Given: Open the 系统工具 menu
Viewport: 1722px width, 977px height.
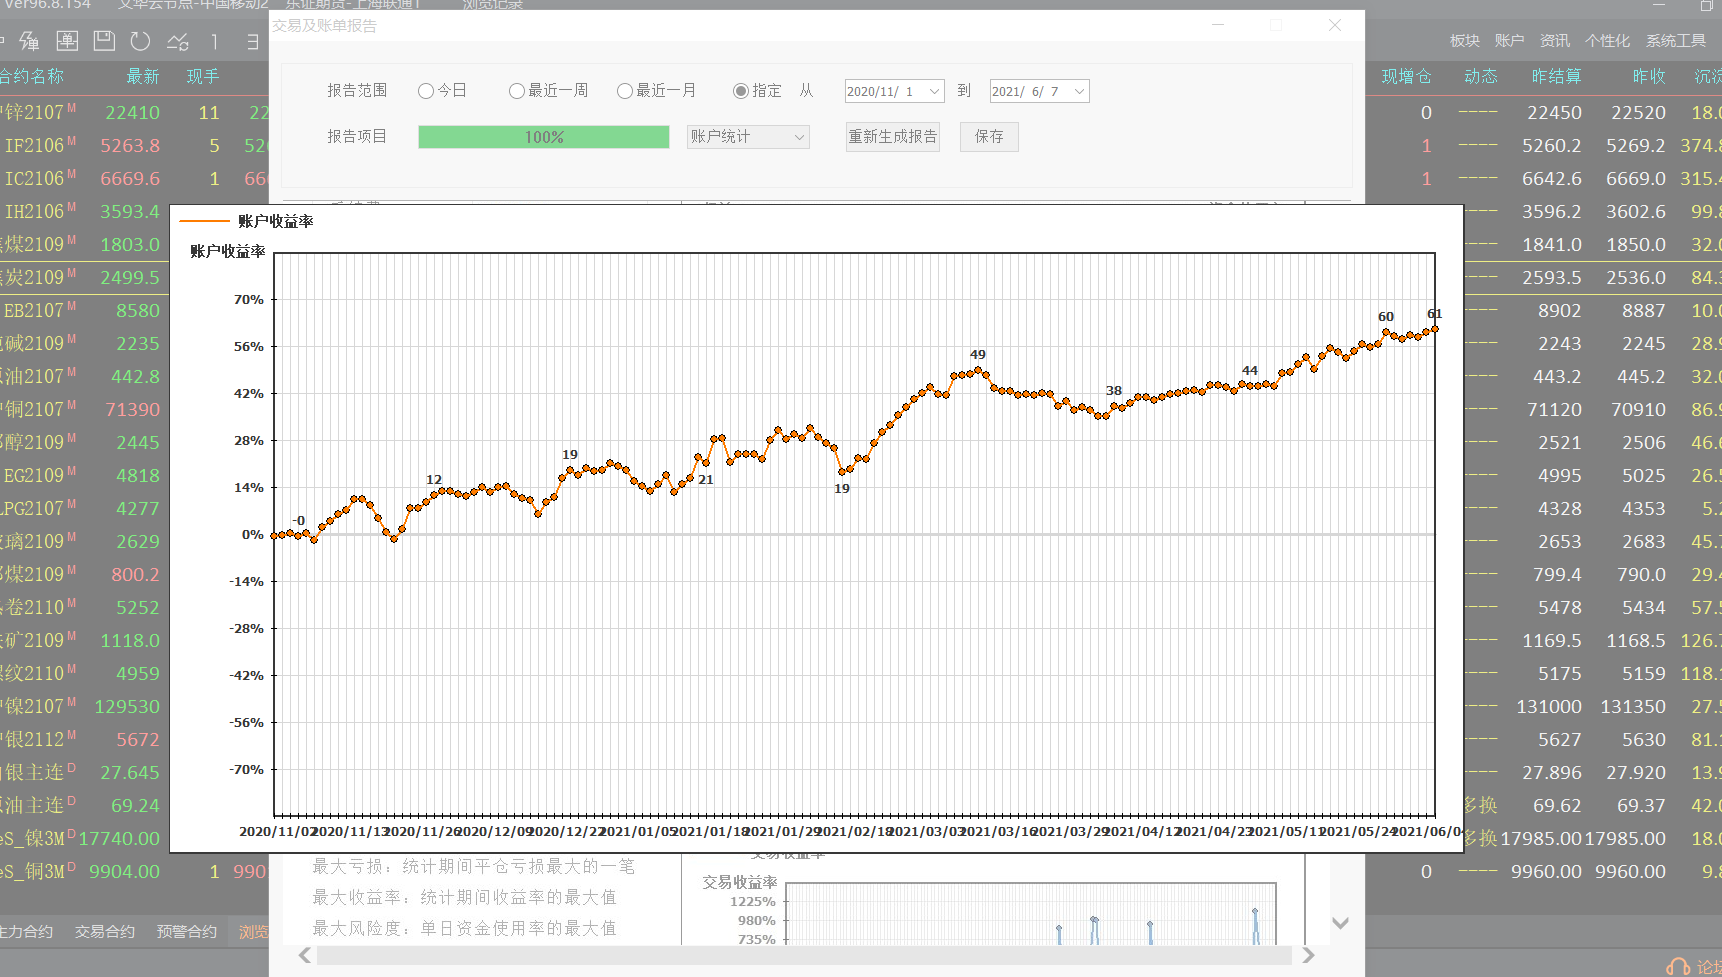Looking at the screenshot, I should [1676, 41].
